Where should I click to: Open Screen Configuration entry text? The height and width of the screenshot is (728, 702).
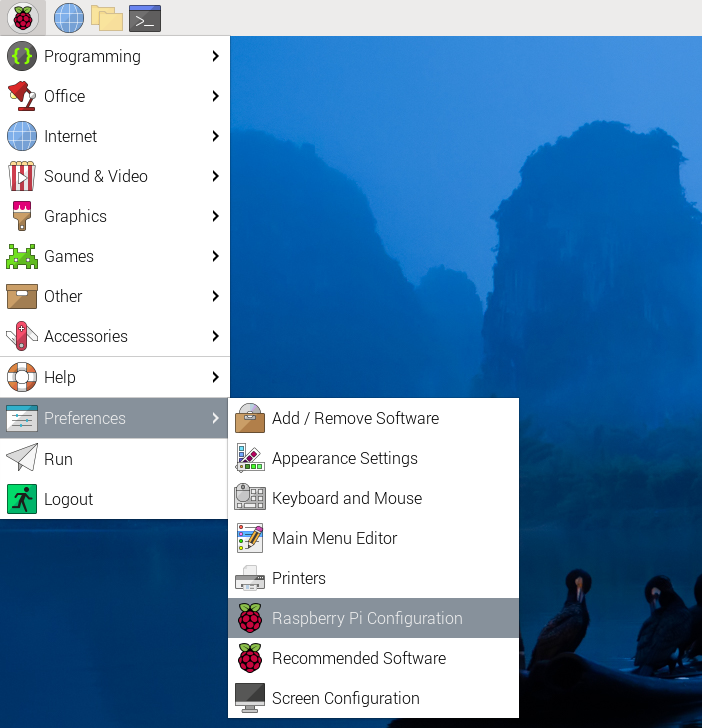[x=345, y=699]
